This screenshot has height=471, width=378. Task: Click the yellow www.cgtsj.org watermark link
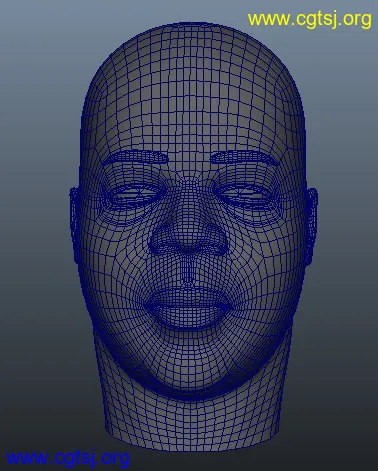point(310,20)
